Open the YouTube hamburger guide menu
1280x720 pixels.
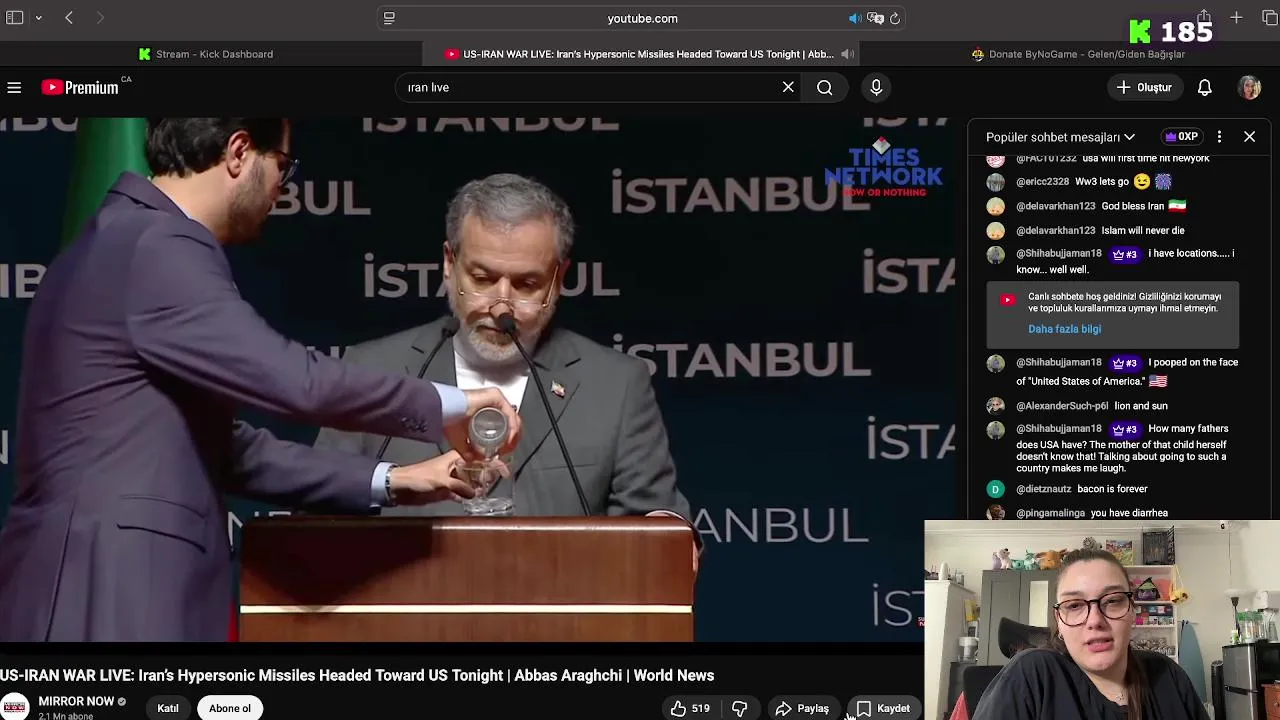[14, 88]
